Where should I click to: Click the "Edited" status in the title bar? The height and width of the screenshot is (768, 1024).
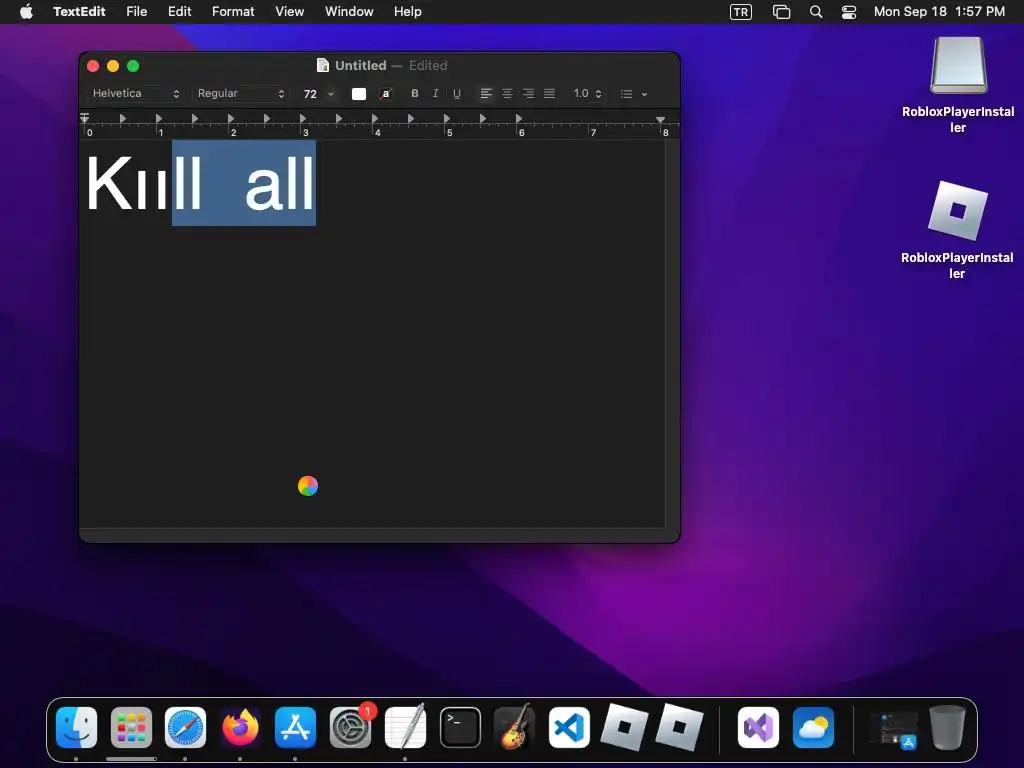pos(428,65)
